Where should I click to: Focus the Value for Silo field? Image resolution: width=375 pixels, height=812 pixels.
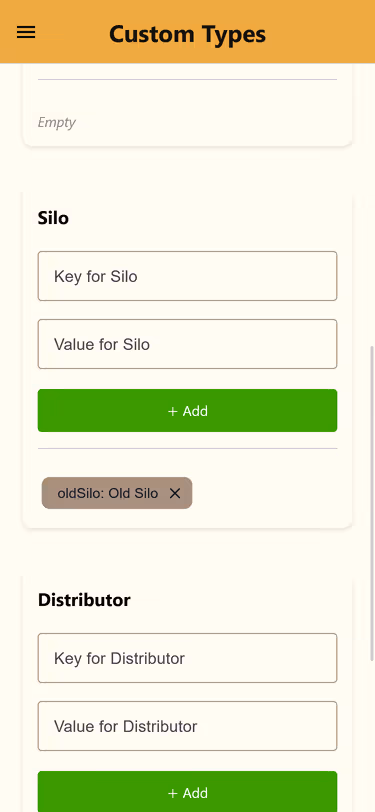click(x=188, y=344)
